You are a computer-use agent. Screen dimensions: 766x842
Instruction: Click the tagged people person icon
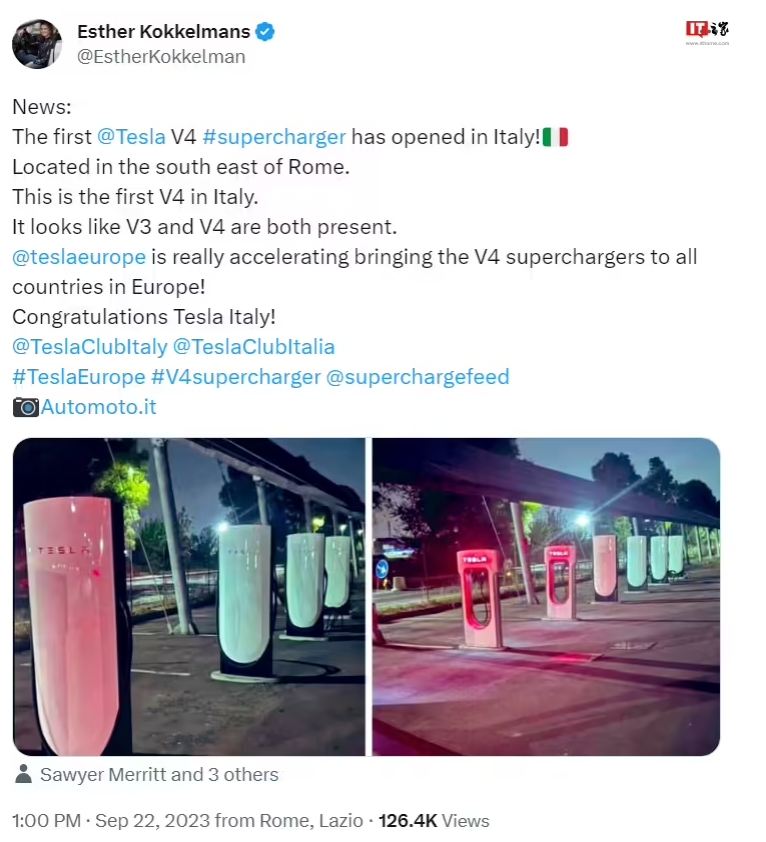coord(24,775)
